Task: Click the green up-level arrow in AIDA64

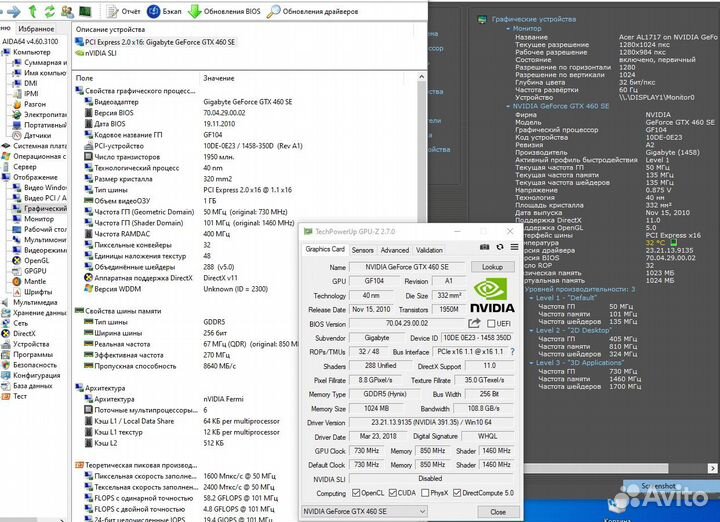Action: coord(33,11)
